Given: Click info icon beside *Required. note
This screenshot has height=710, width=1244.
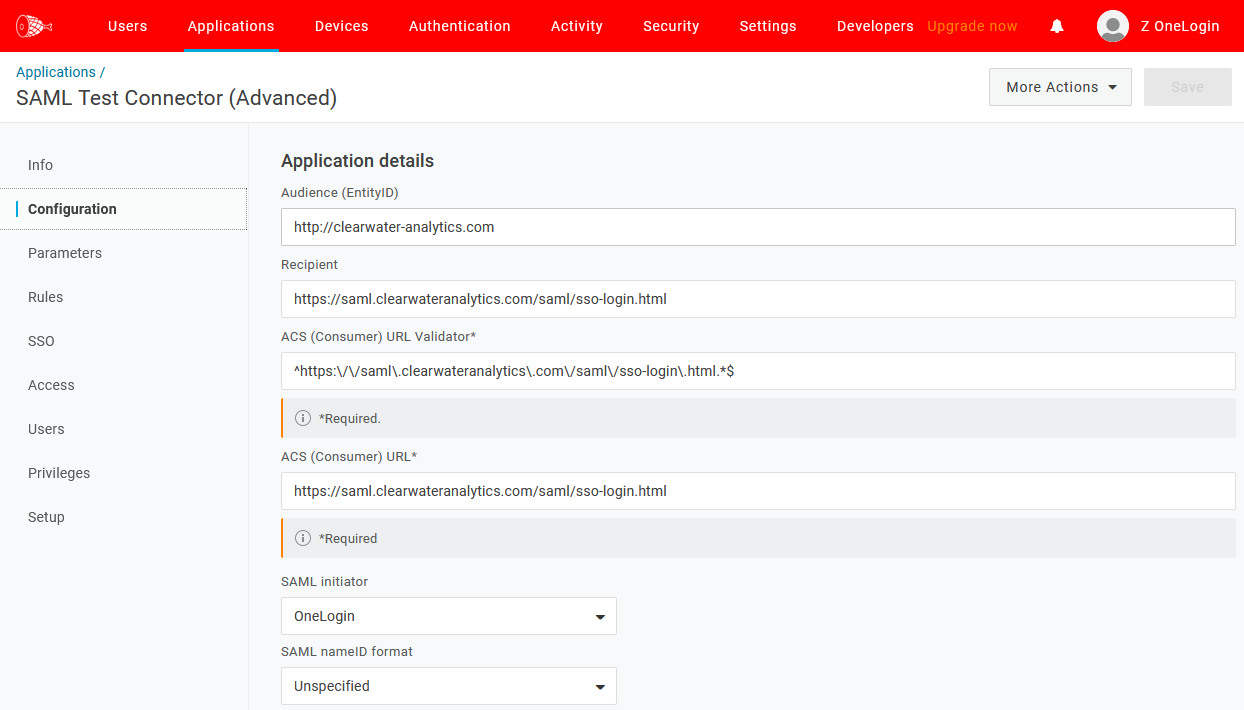Looking at the screenshot, I should point(303,418).
